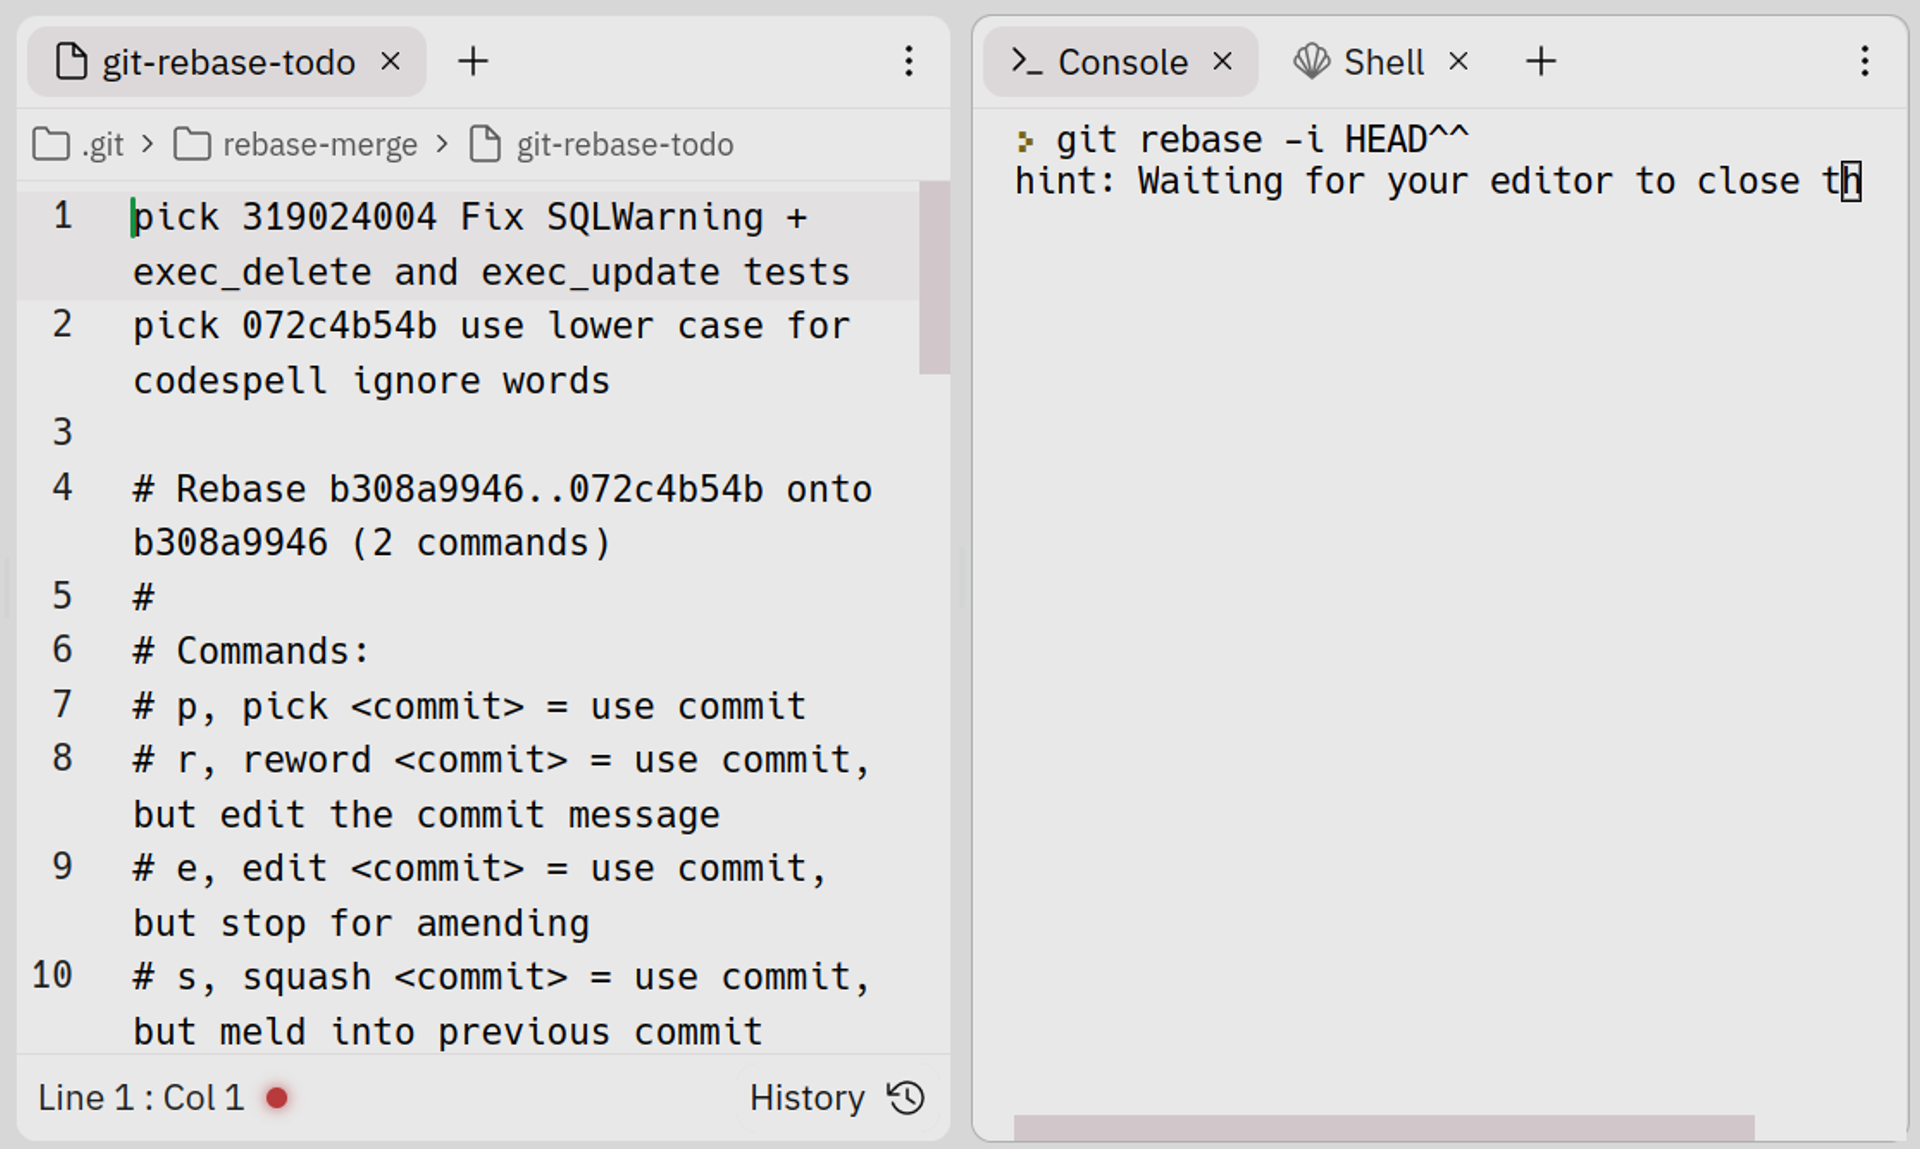Expand the breadcrumb chevron after .git
The height and width of the screenshot is (1149, 1920).
point(147,144)
